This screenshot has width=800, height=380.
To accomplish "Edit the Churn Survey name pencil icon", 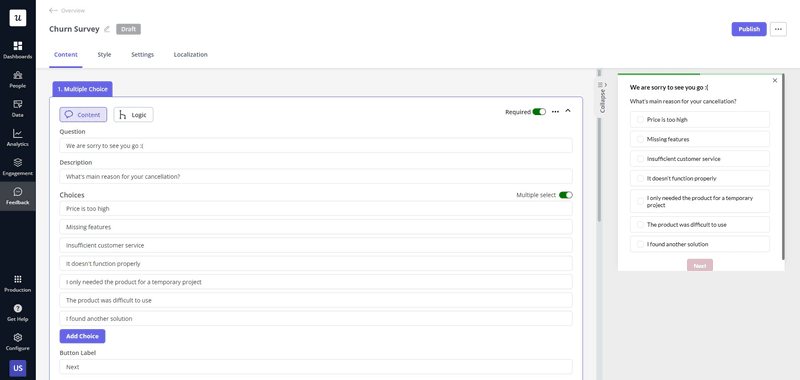I will pos(107,29).
